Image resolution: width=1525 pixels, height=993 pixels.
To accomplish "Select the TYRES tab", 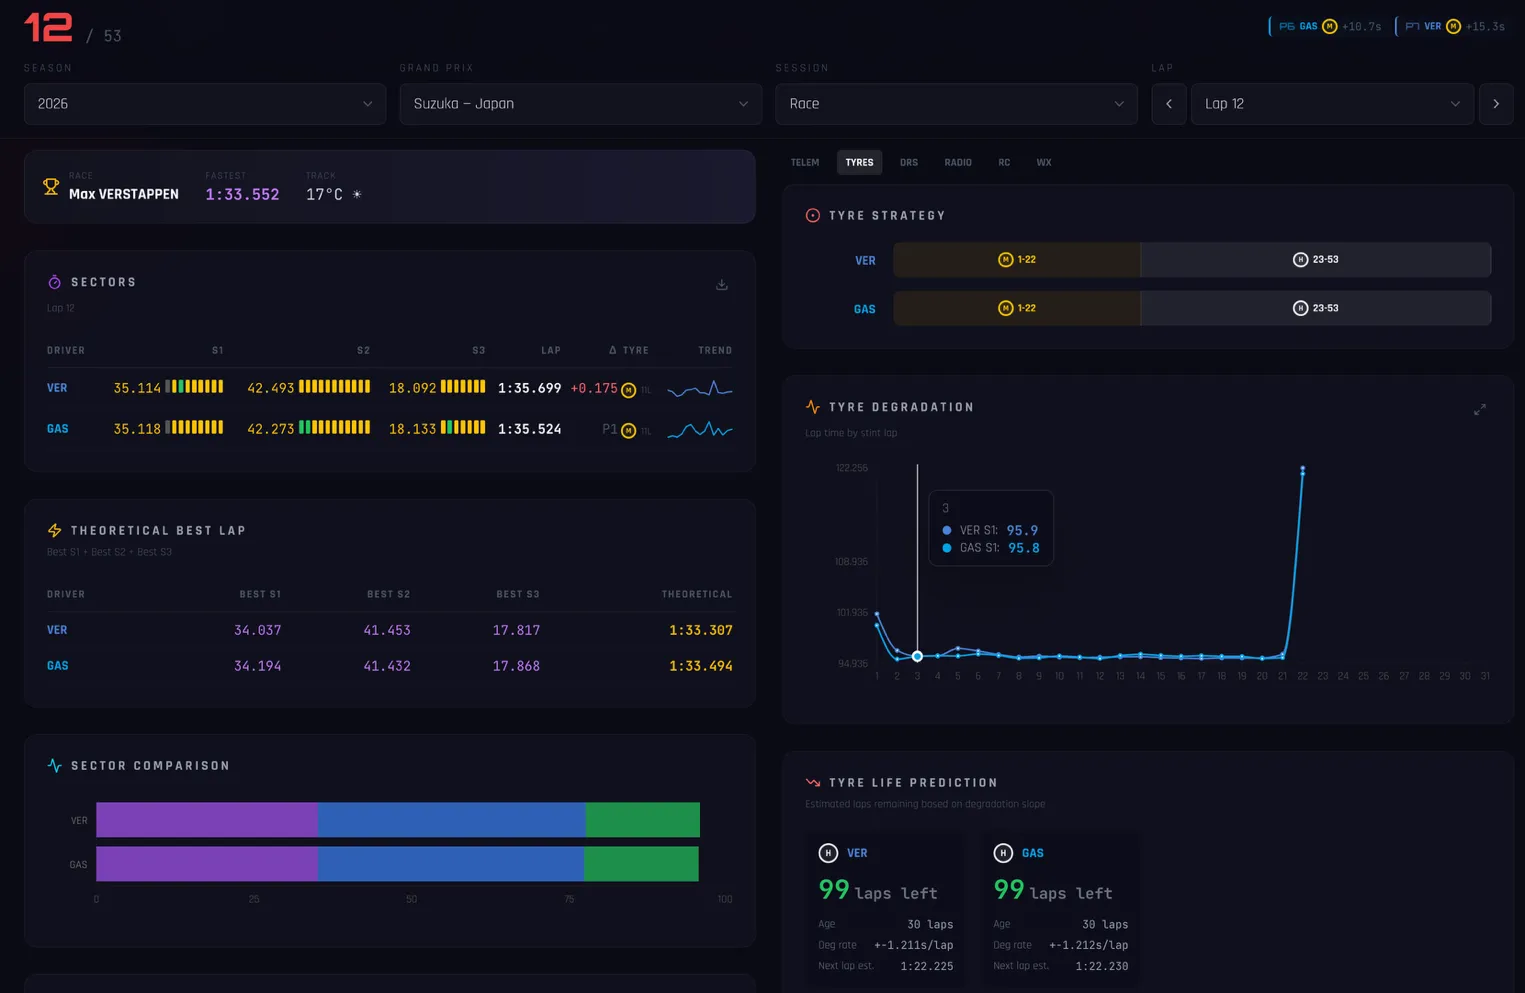I will (x=859, y=162).
